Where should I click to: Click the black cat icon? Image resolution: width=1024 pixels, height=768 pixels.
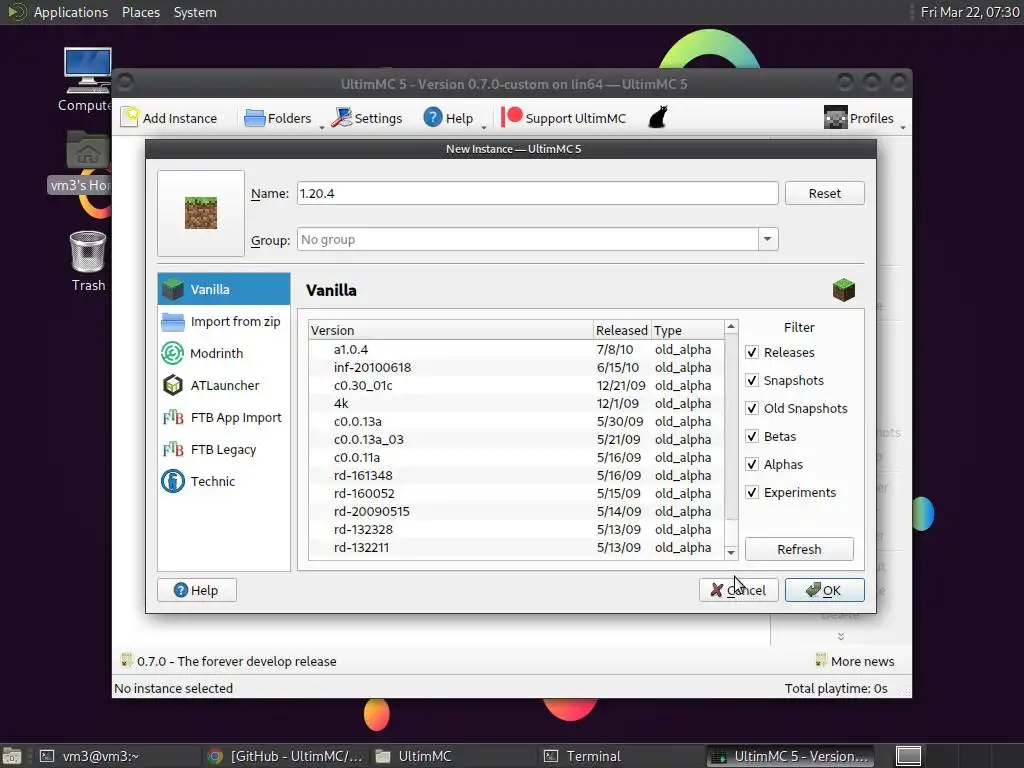click(x=658, y=118)
